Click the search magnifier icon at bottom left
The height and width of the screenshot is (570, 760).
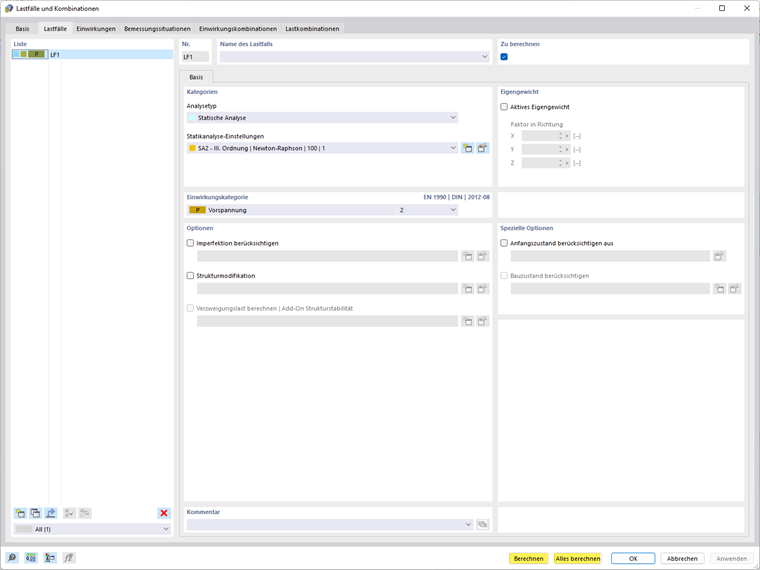coord(12,558)
